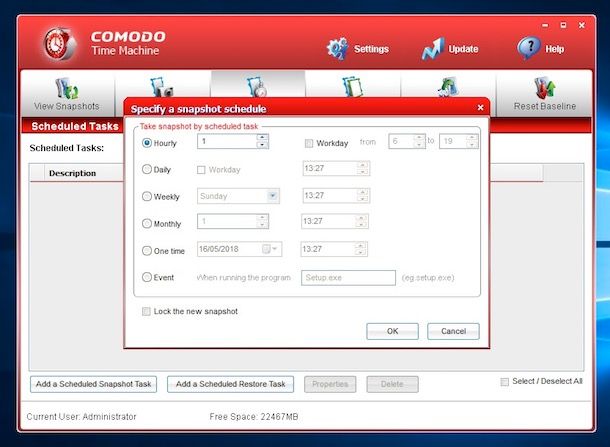
Task: Maximize the Comodo Time Machine window
Action: (563, 25)
